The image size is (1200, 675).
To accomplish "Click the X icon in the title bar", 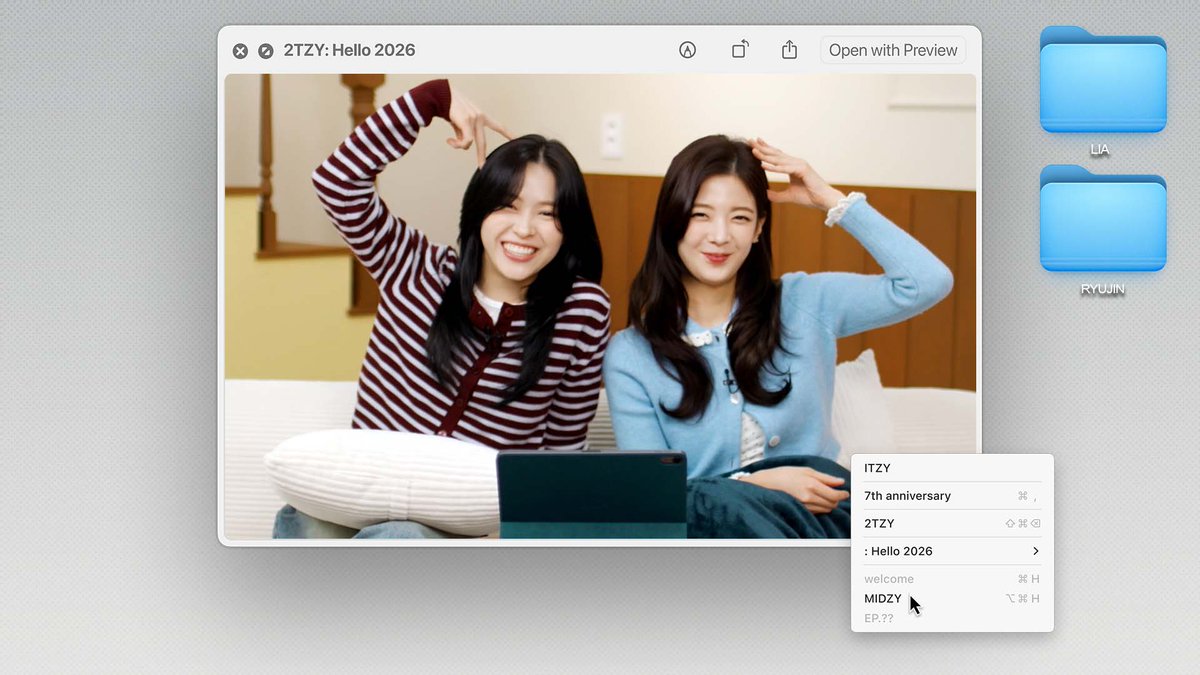I will tap(239, 49).
